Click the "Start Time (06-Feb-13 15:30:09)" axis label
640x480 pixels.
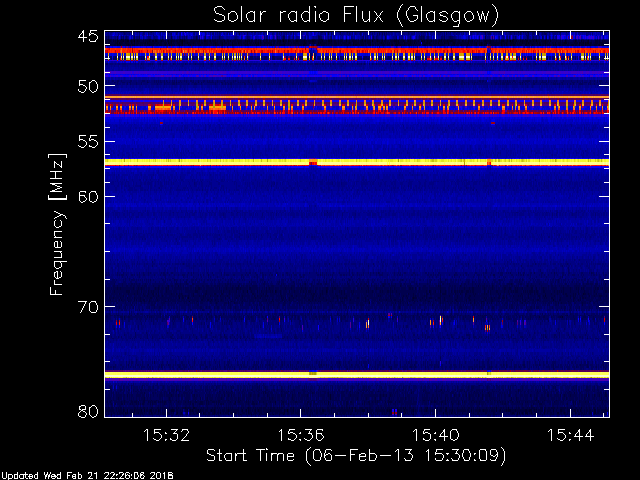[356, 456]
